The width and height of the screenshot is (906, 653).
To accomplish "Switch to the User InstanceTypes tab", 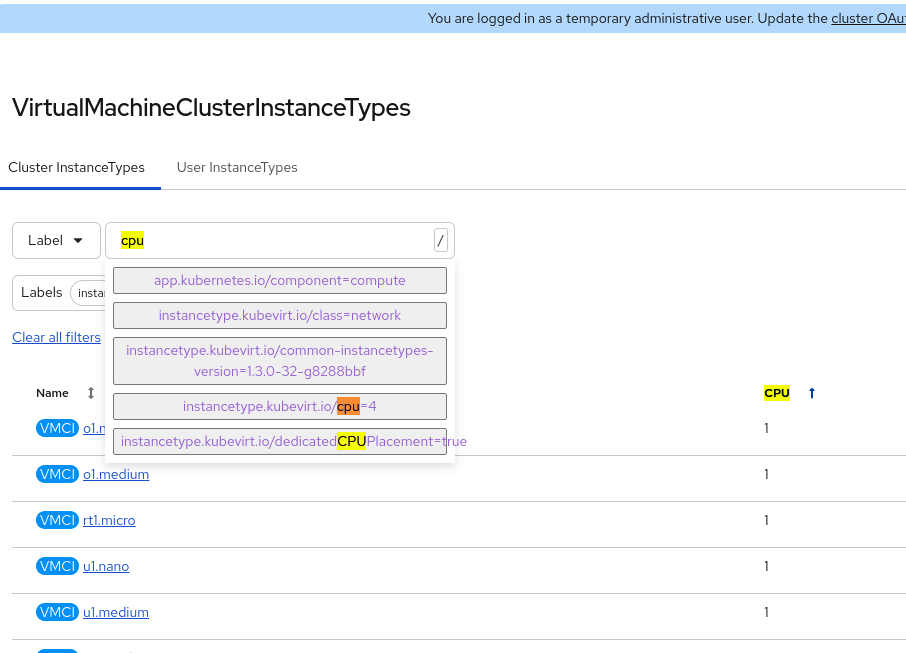I will pos(237,167).
